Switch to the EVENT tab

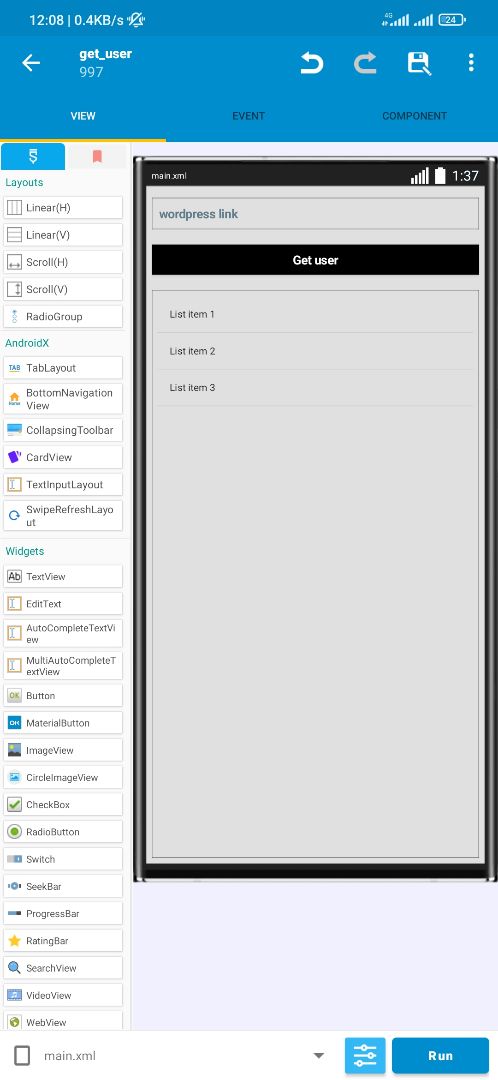[x=249, y=116]
